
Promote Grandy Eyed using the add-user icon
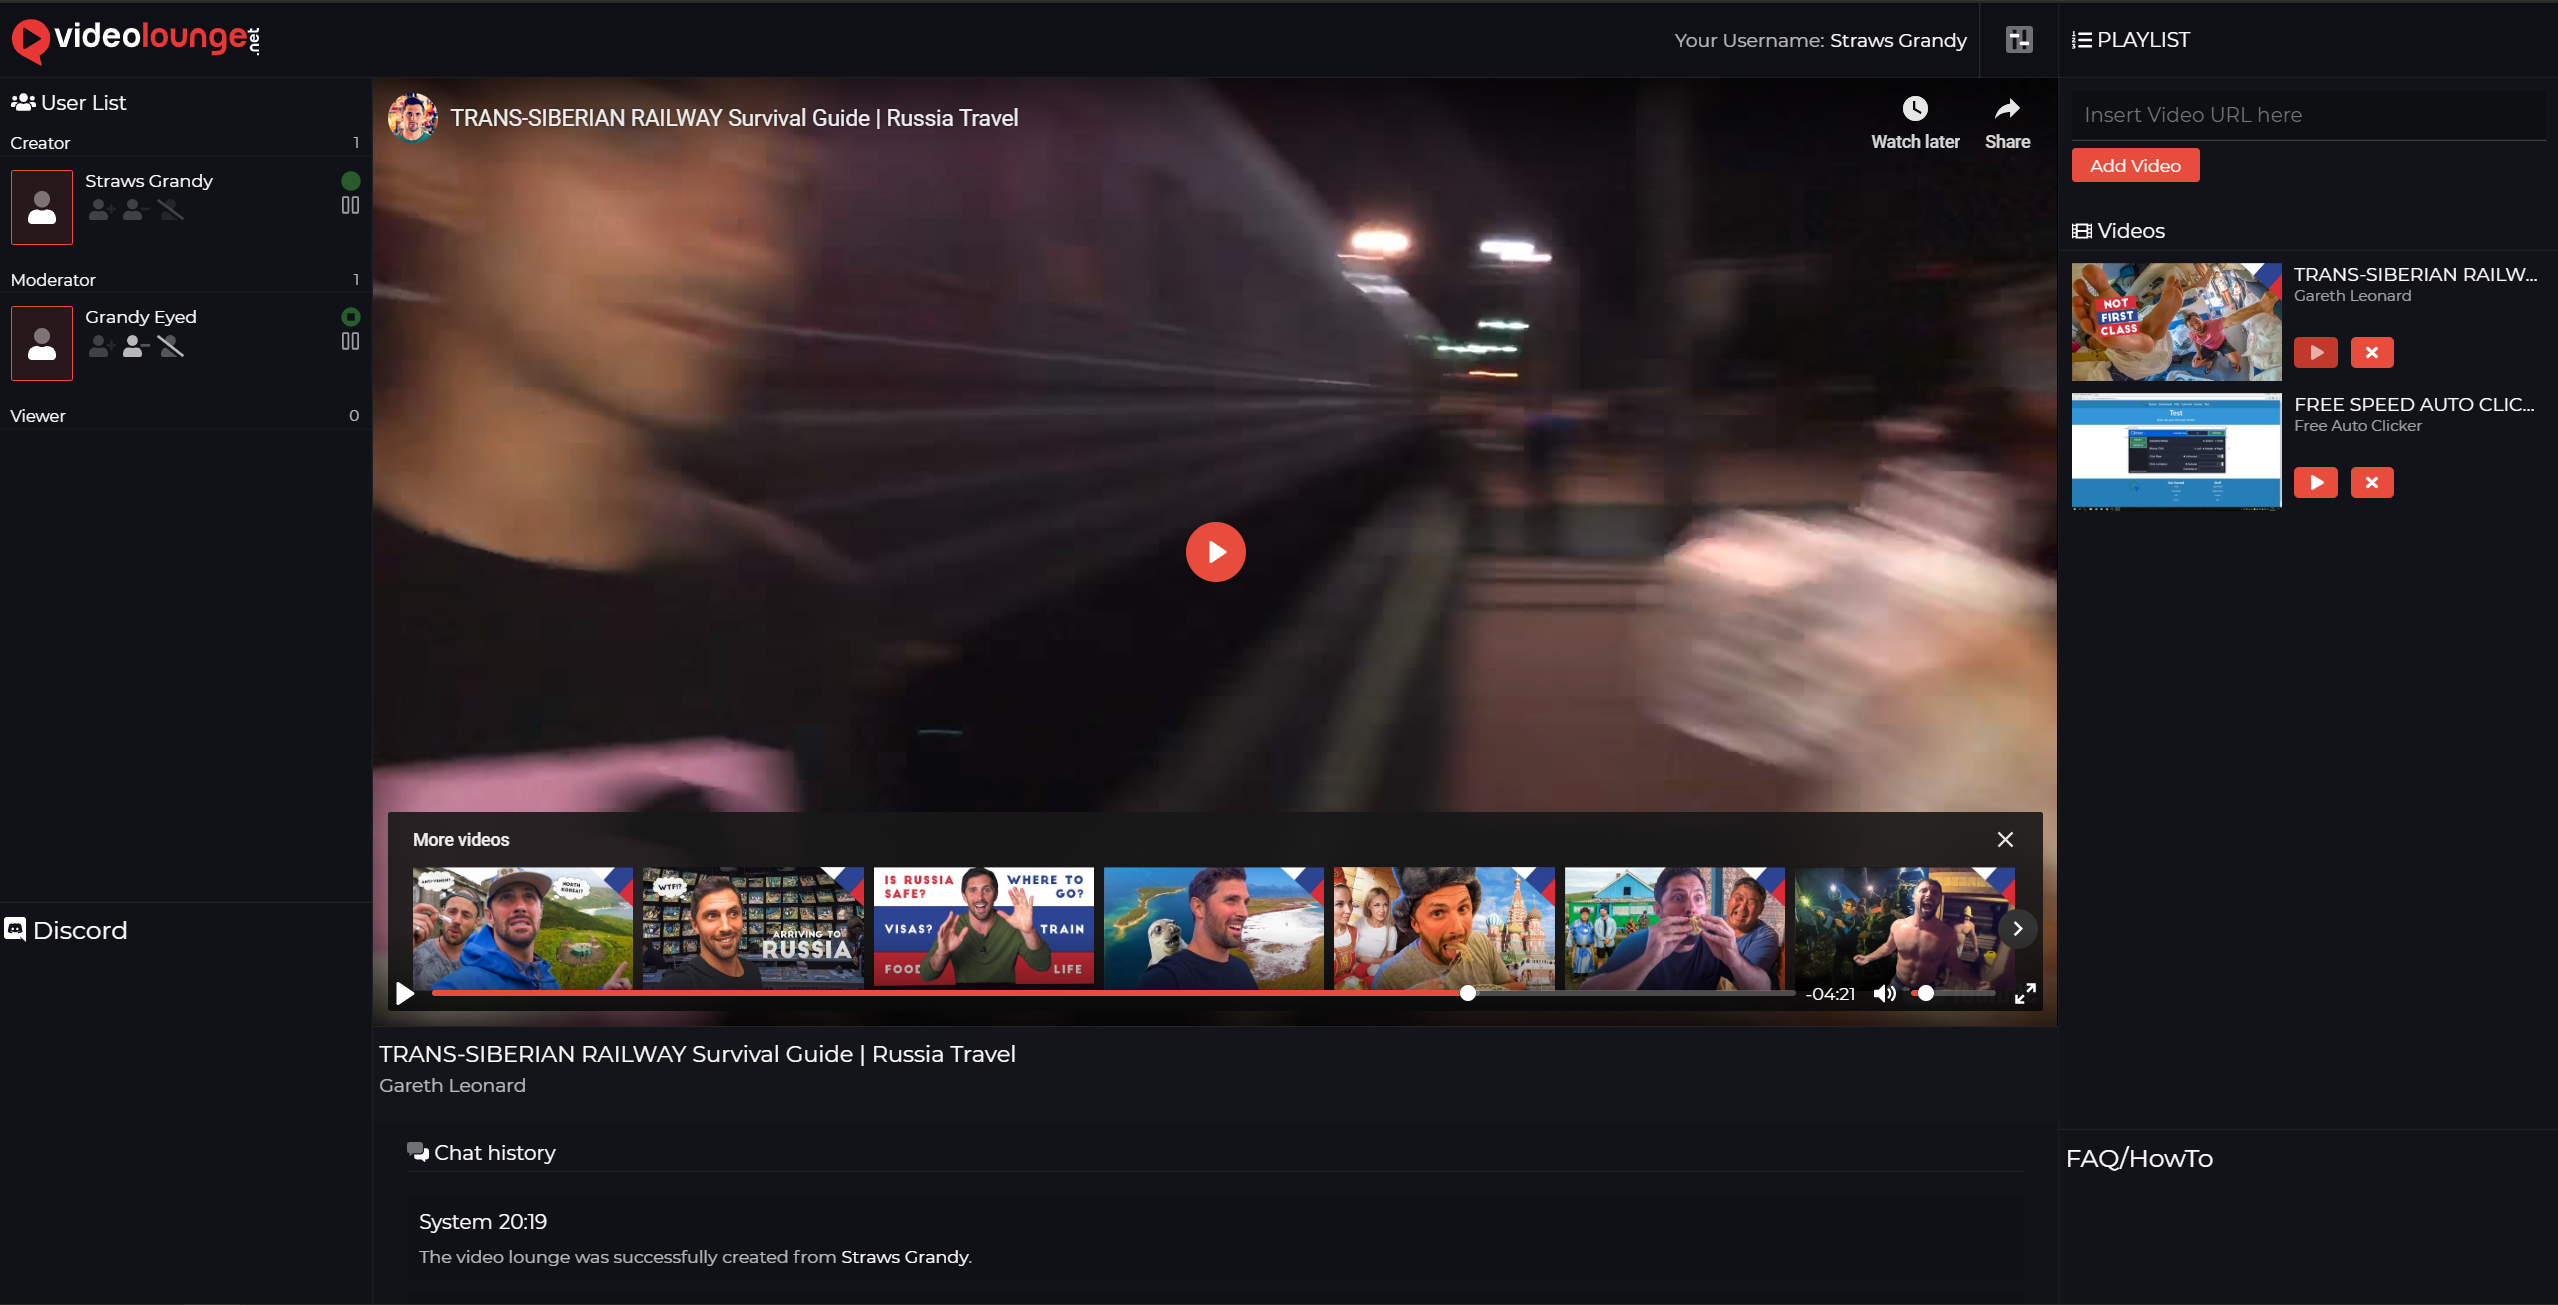pos(99,347)
